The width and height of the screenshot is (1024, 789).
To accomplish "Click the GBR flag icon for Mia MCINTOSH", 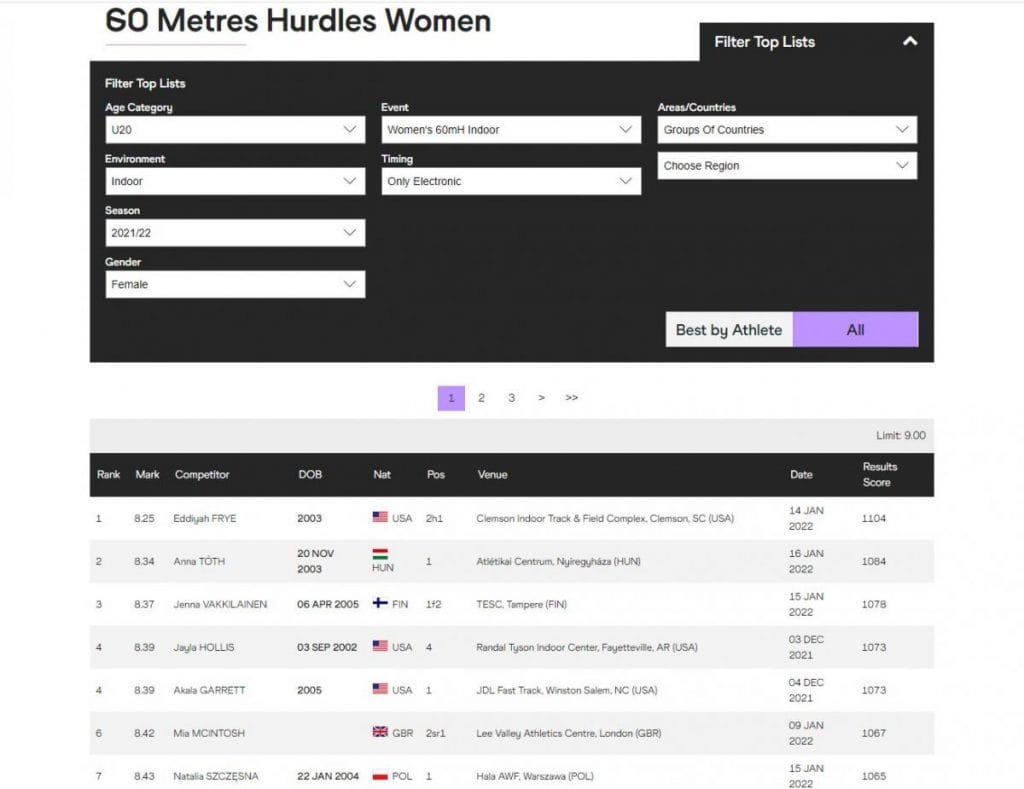I will [380, 733].
